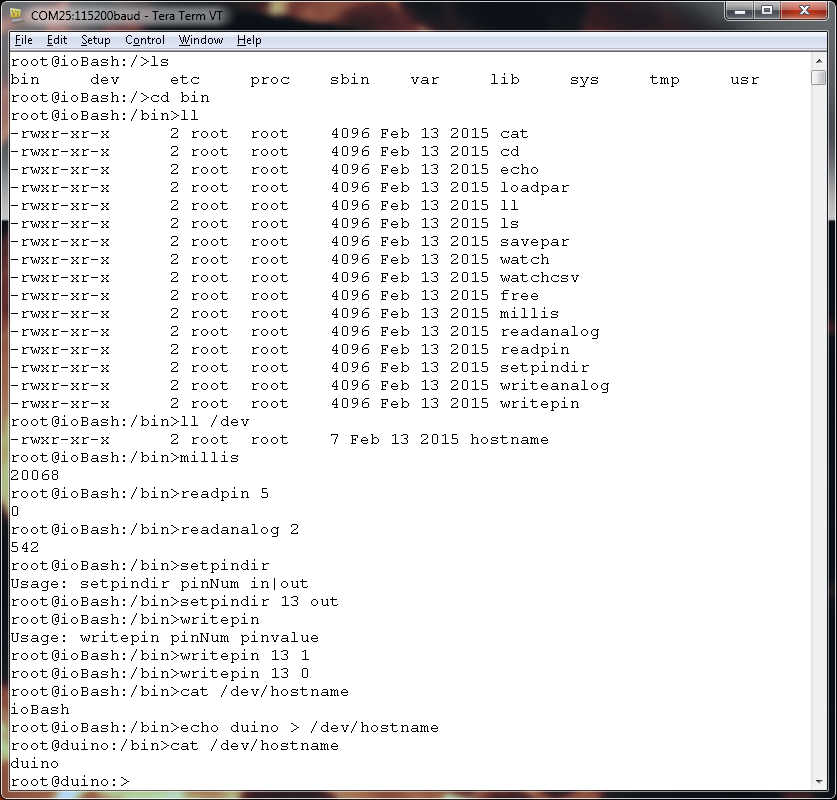The width and height of the screenshot is (837, 800).
Task: Click the 'usr' directory in ls output
Action: click(744, 80)
